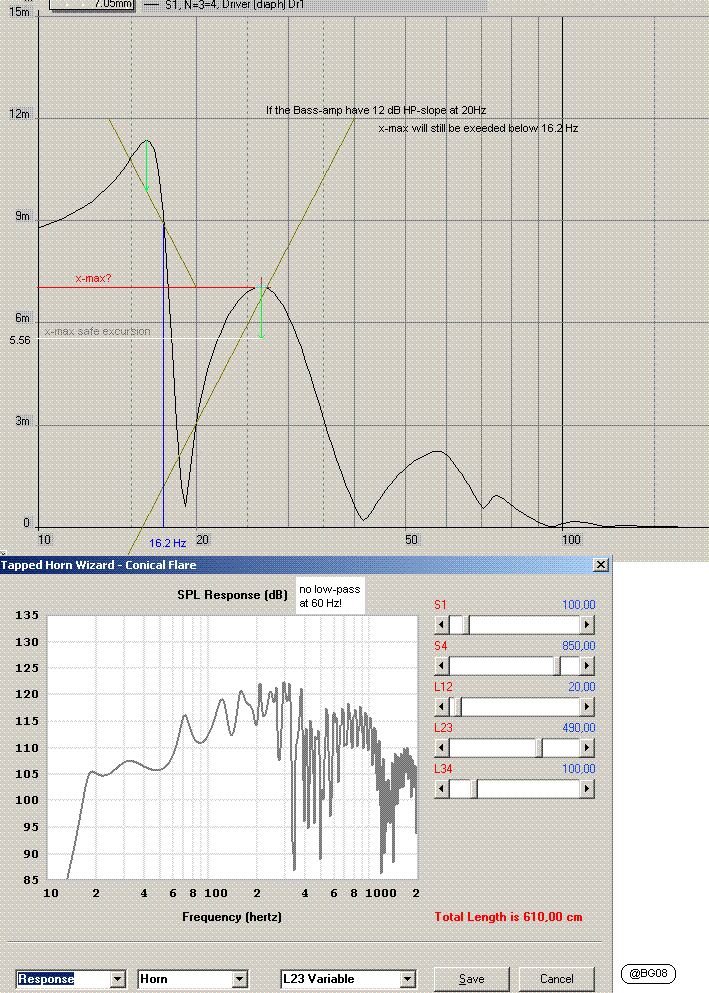Click the S4 value 850,00
This screenshot has width=709, height=993.
[579, 646]
